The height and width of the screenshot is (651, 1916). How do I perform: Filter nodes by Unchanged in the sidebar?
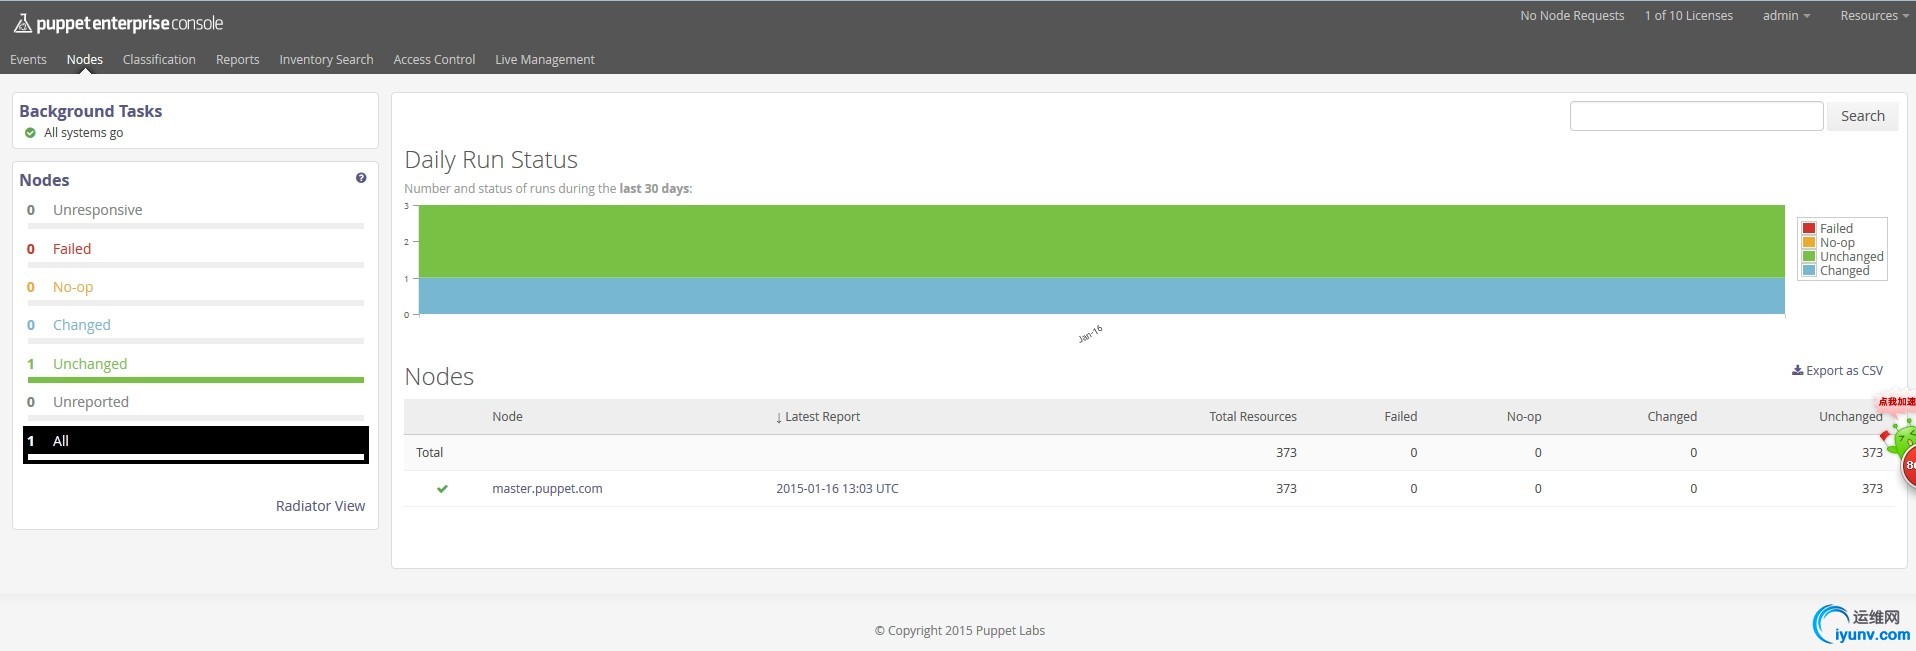(x=90, y=364)
